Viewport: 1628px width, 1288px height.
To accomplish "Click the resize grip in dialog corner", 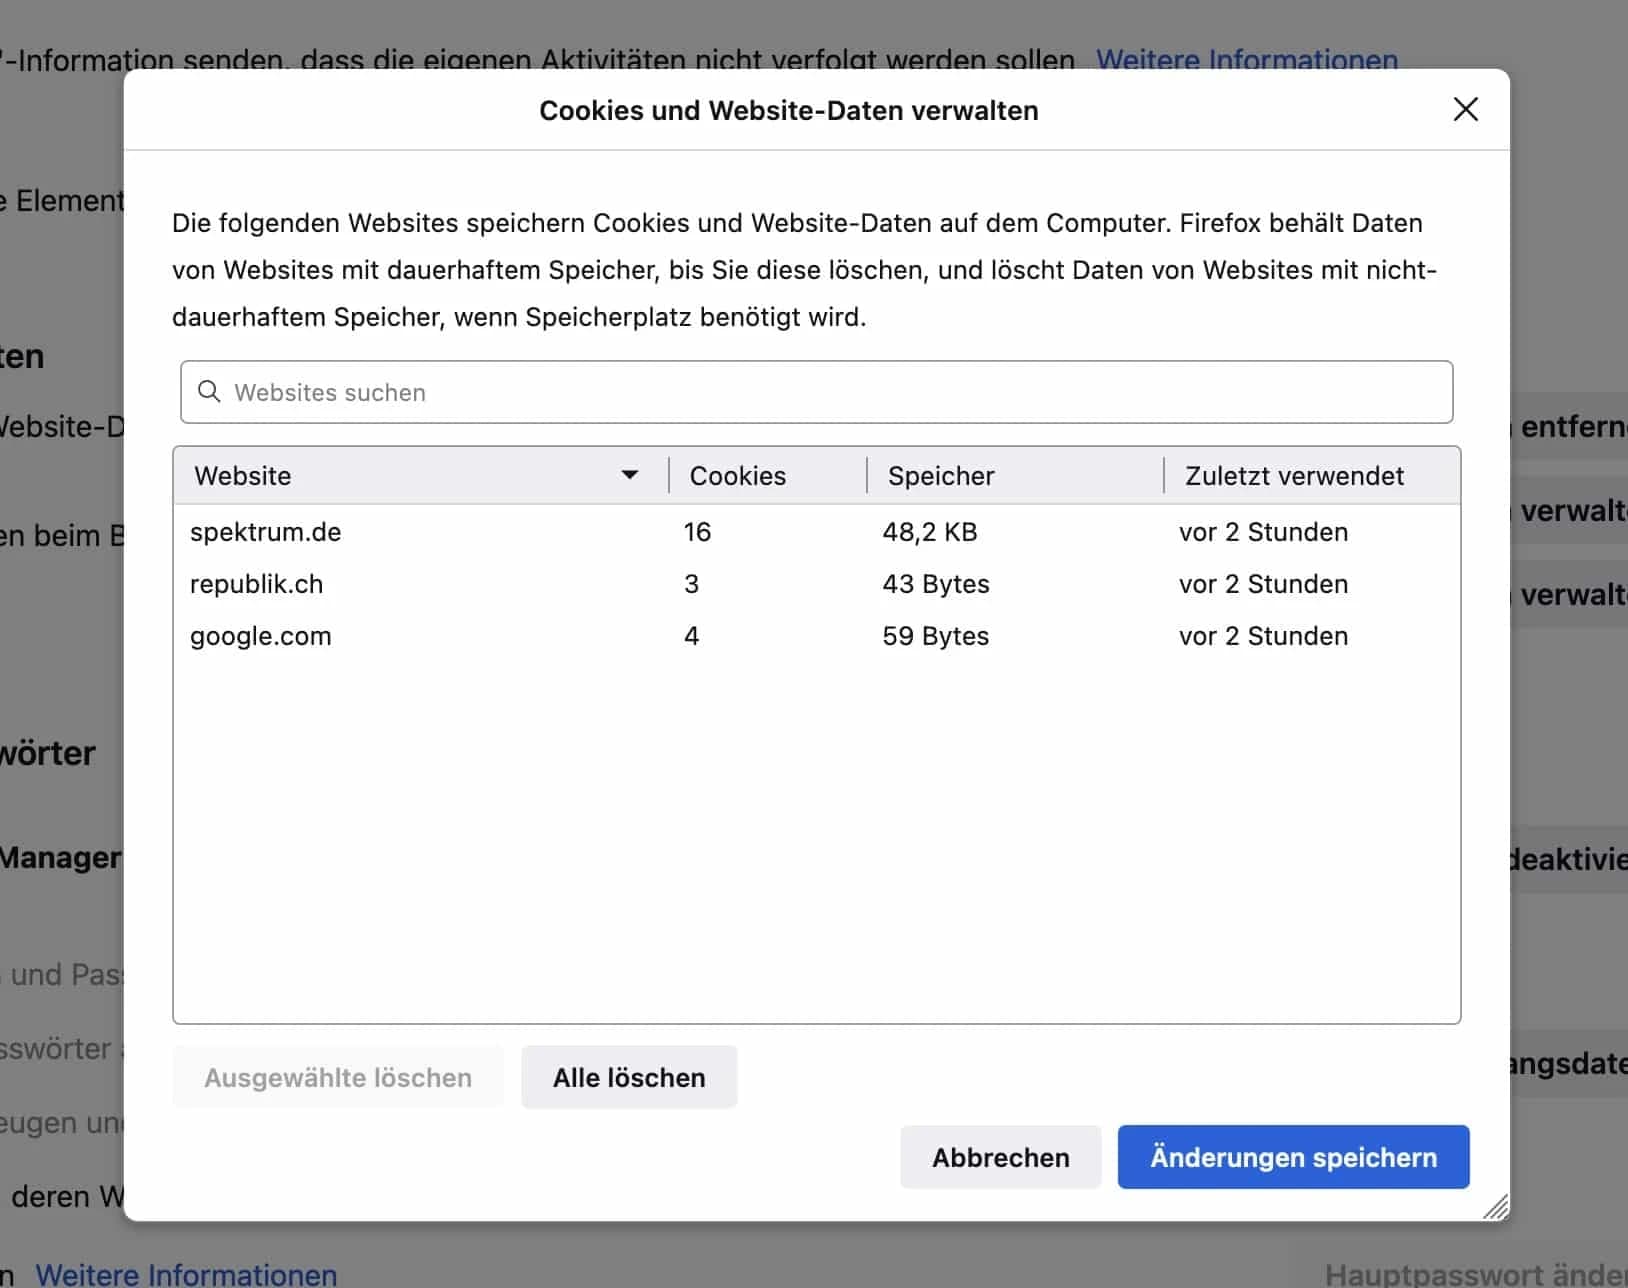I will pos(1495,1208).
